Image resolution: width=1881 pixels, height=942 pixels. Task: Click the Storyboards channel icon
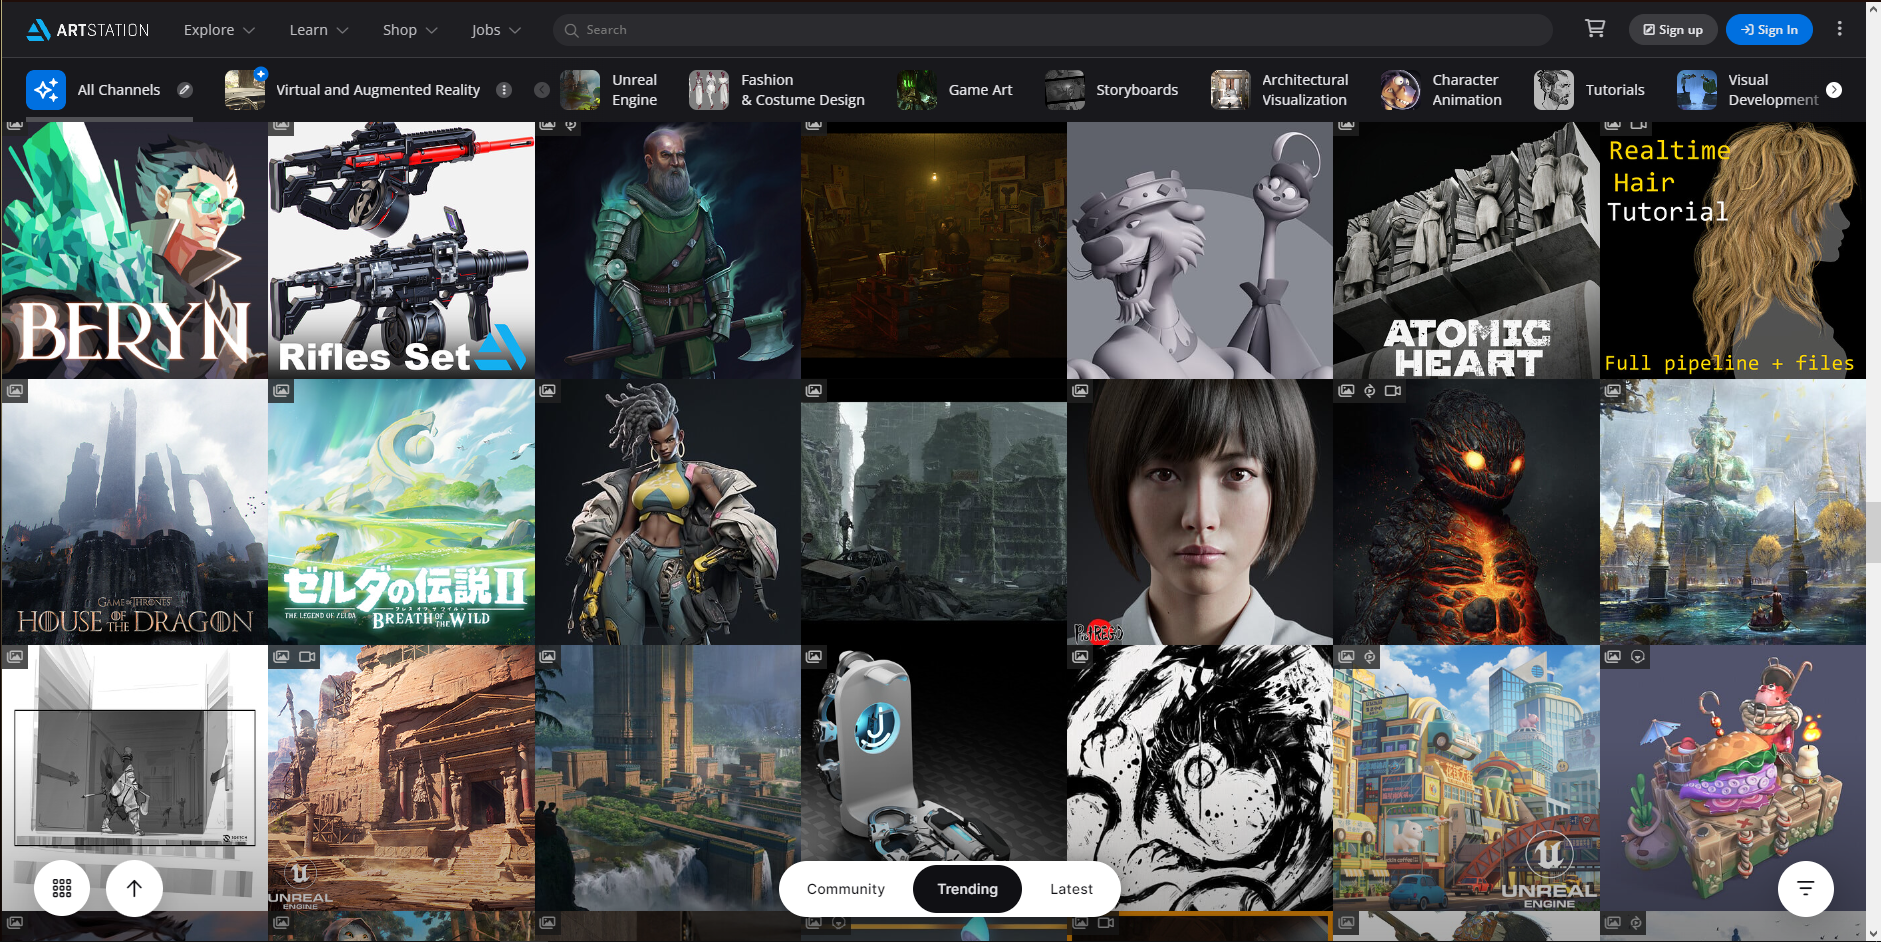coord(1065,90)
